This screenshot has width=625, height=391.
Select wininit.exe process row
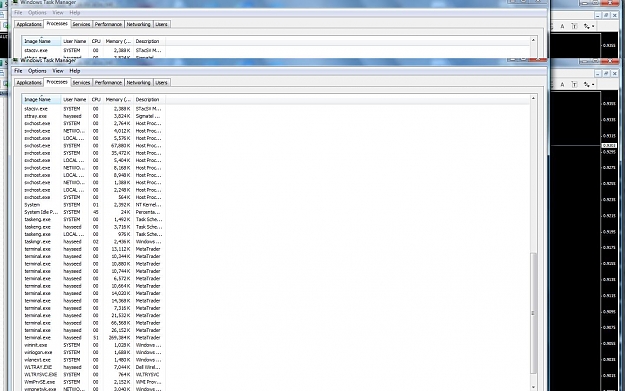[x=94, y=345]
